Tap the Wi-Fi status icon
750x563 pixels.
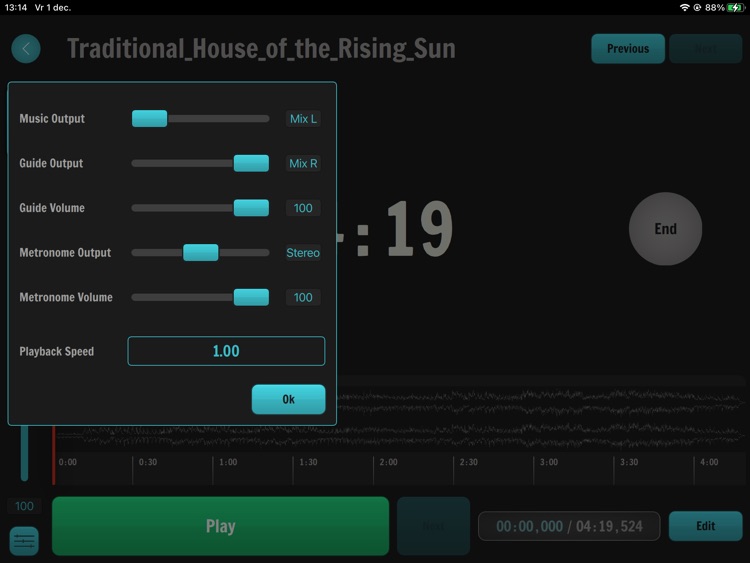point(684,7)
